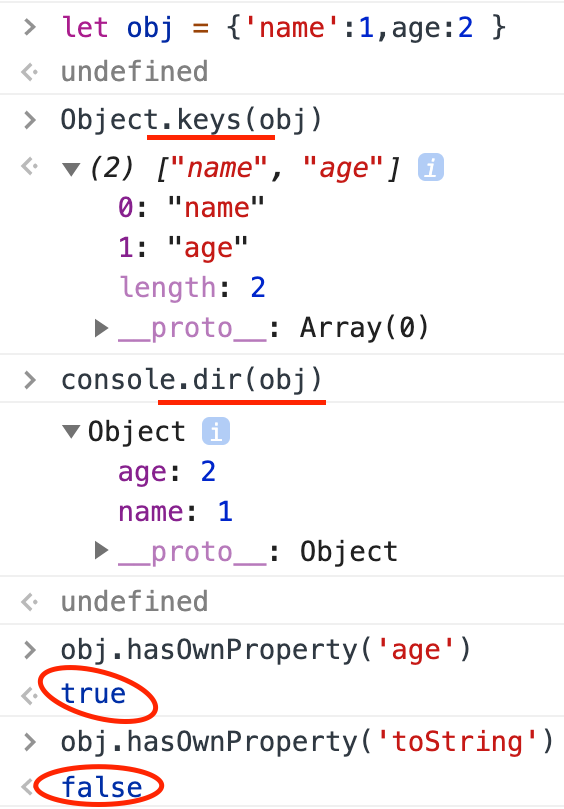Click the input chevron before console.dir(obj)
Viewport: 564px width, 809px height.
point(30,380)
